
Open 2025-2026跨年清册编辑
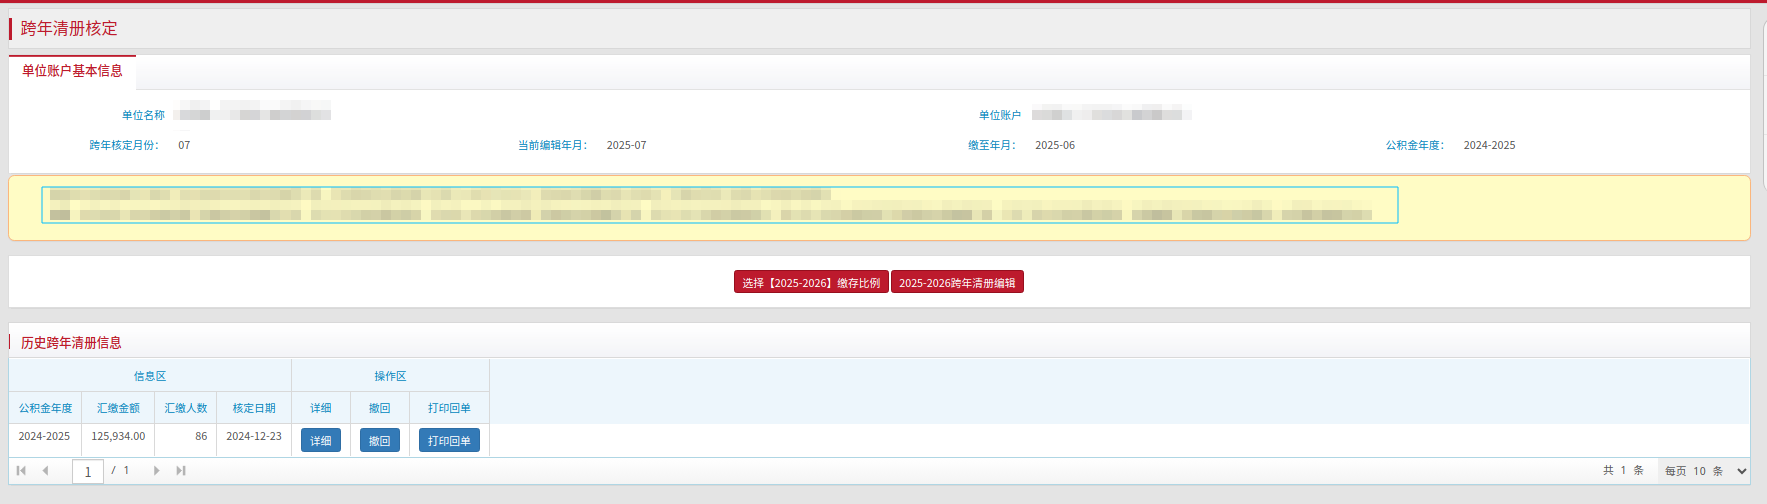(x=957, y=283)
